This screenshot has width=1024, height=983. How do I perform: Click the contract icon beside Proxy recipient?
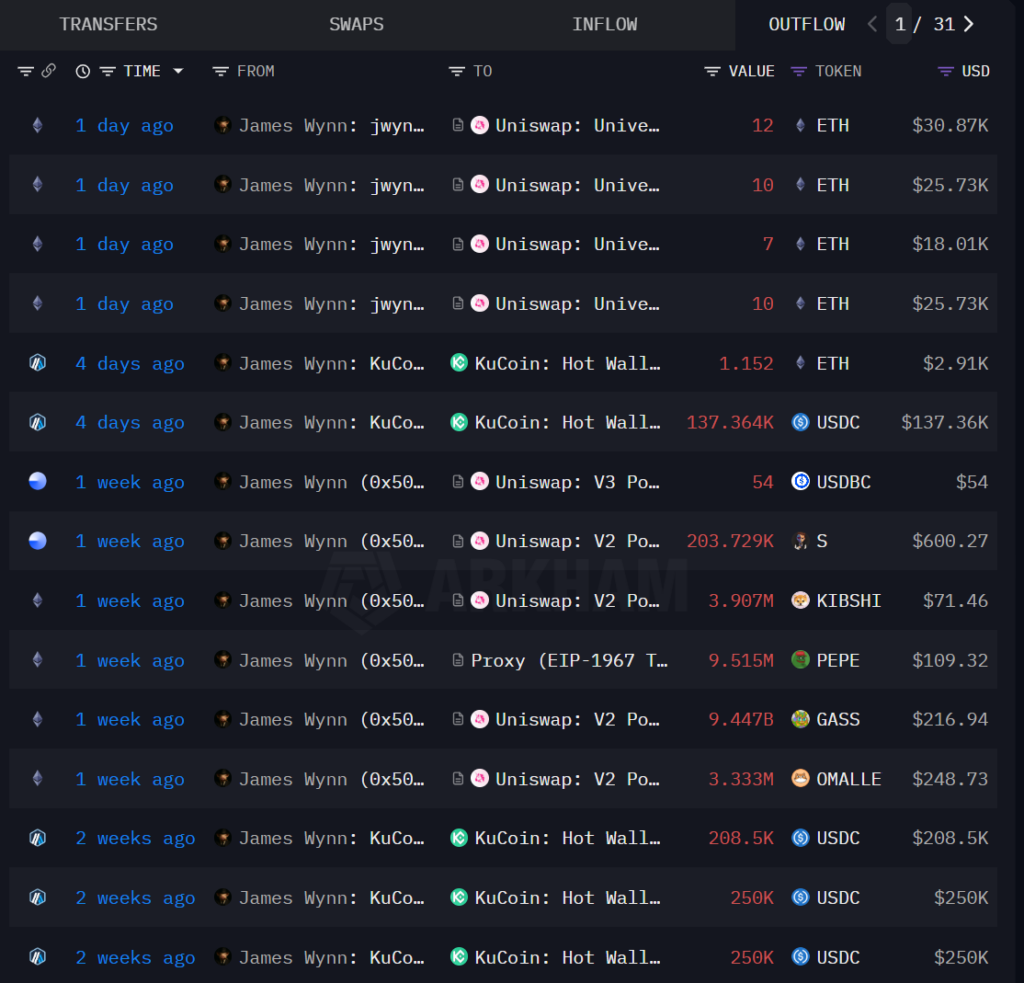458,660
